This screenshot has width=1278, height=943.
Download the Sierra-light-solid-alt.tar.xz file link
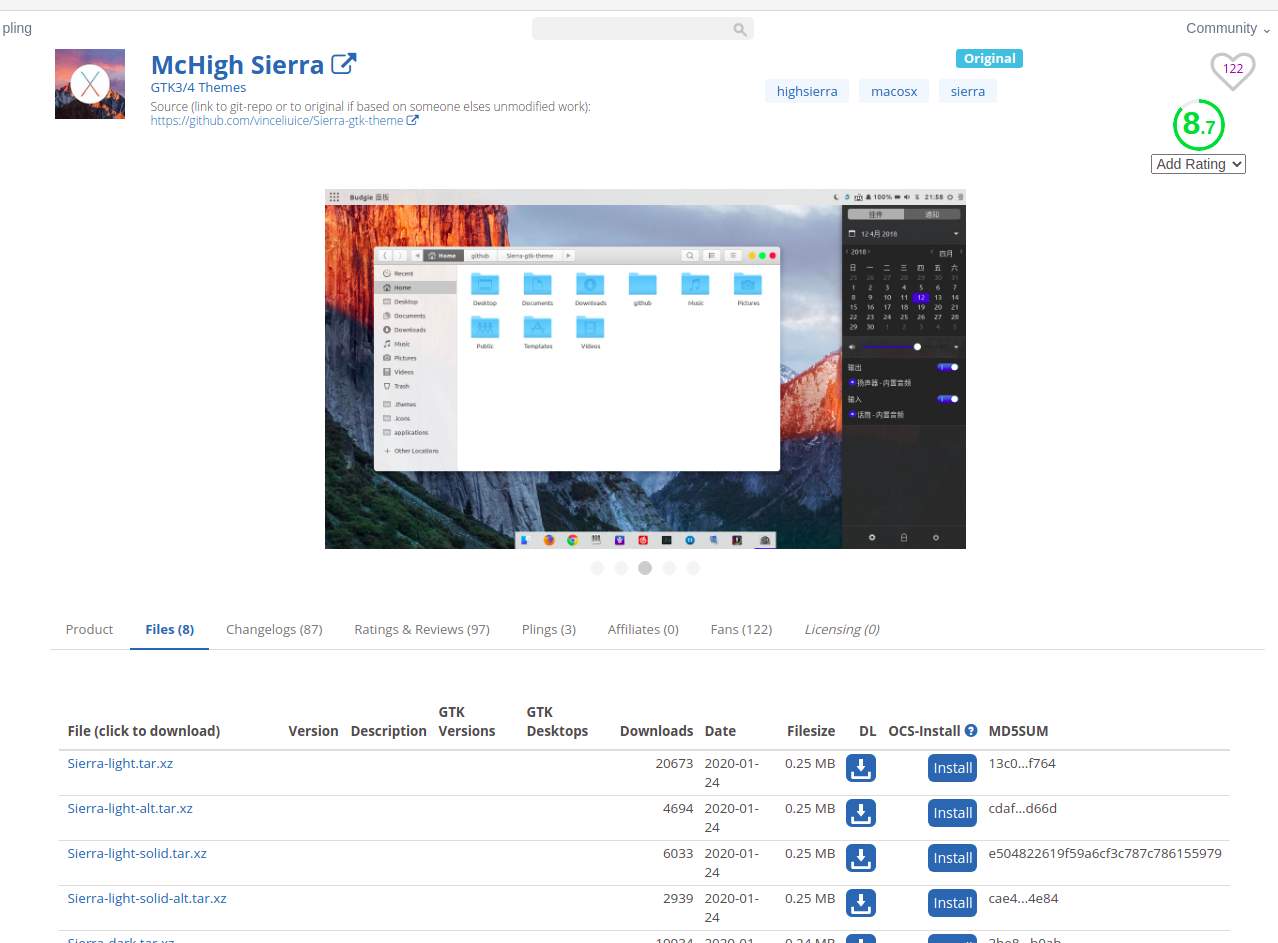[x=147, y=898]
